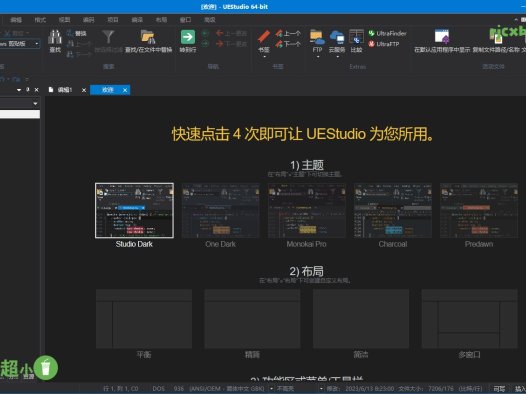Expand the Cloud services dropdown arrow

coord(337,57)
